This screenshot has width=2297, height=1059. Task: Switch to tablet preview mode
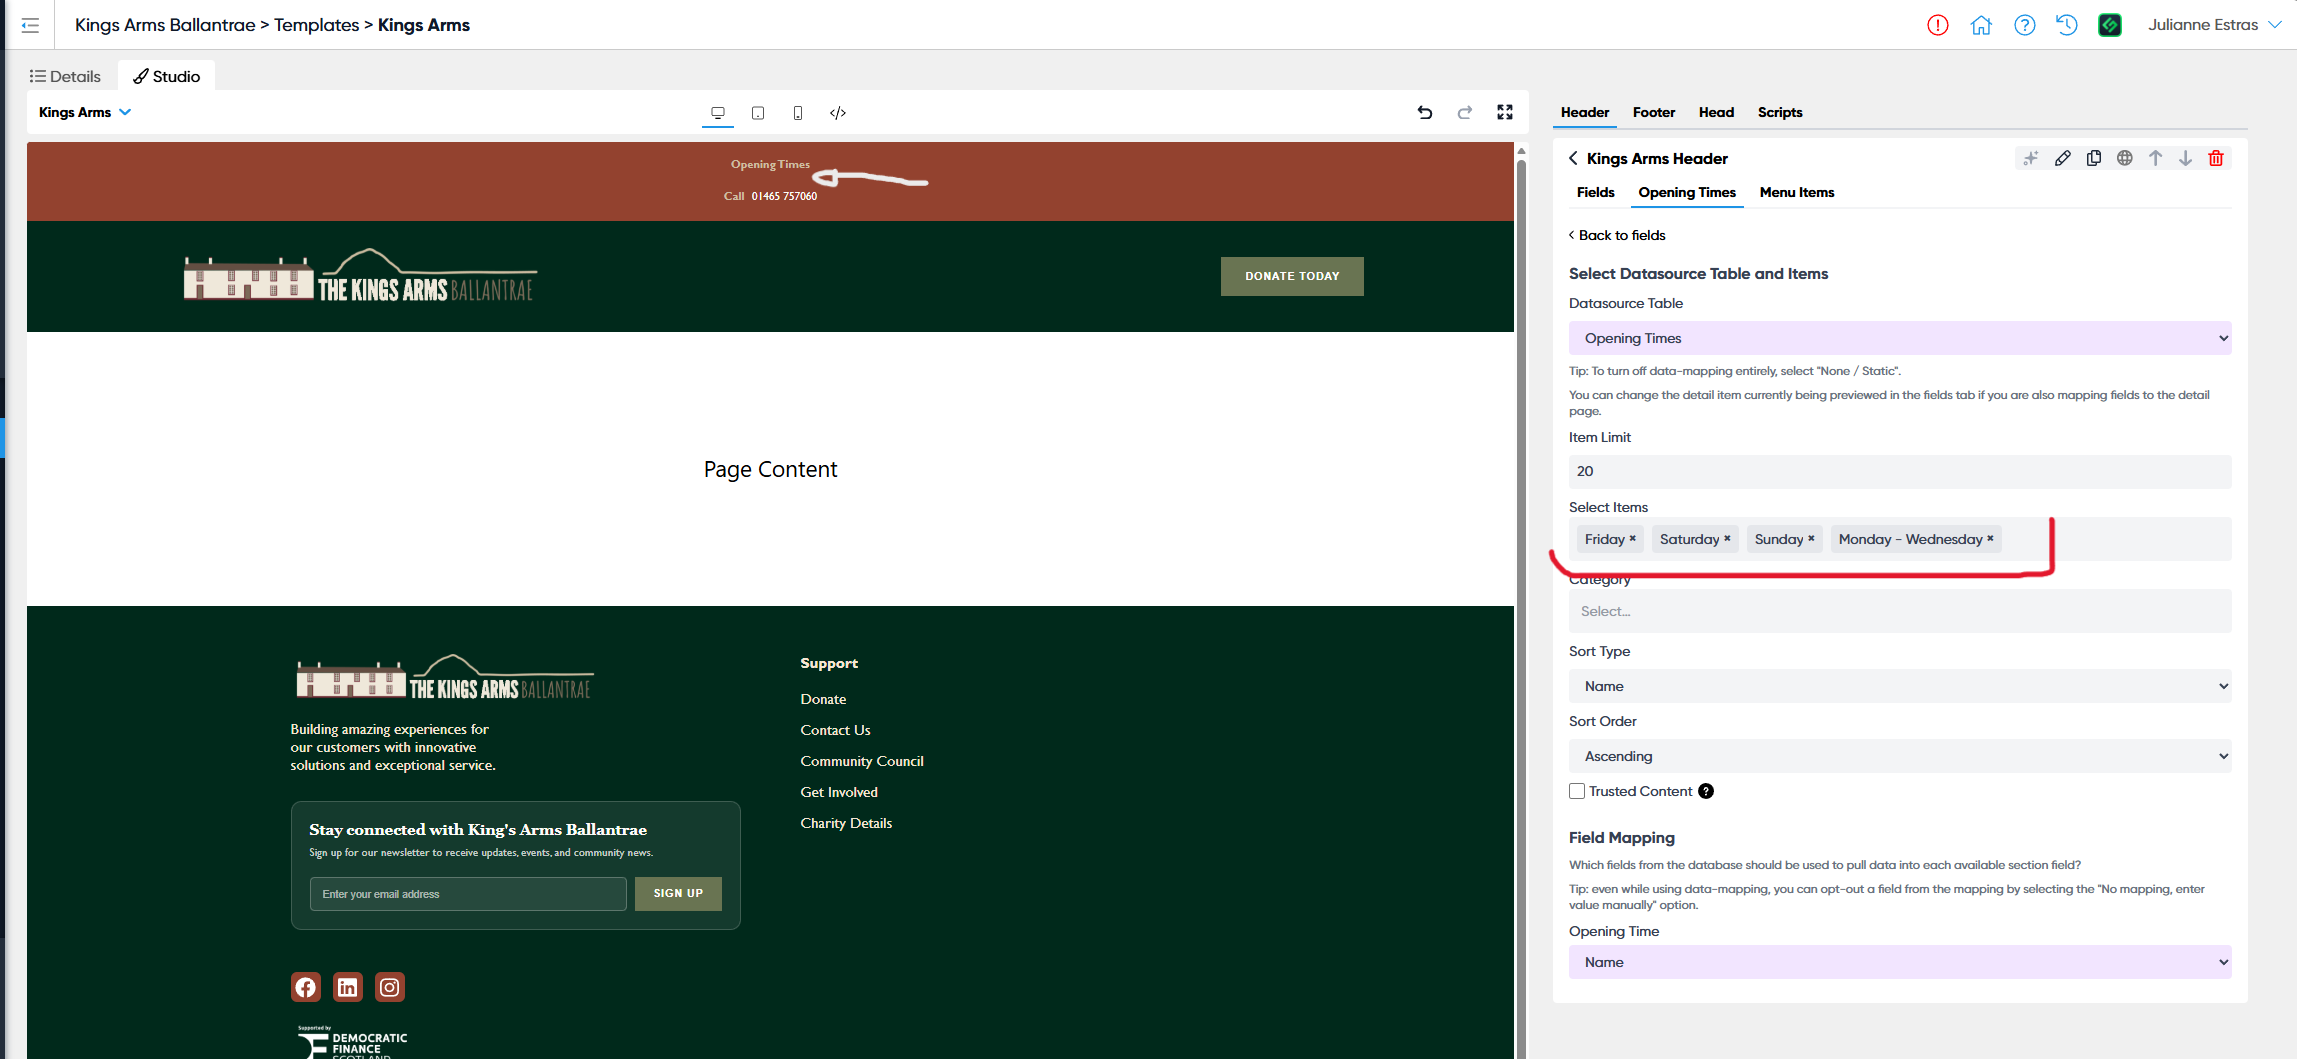[x=758, y=113]
